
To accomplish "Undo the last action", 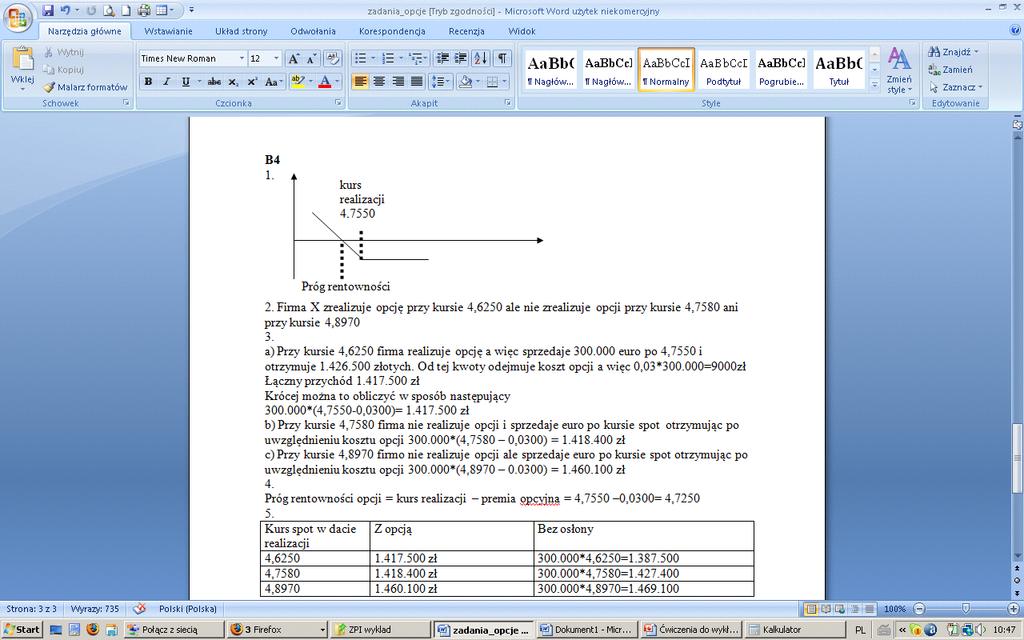I will tap(65, 10).
